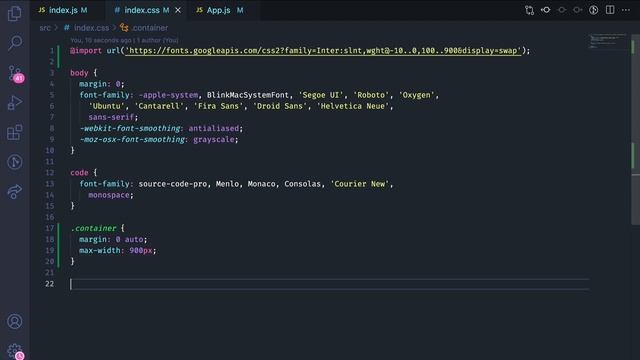Click the 'Helvetica Neue' font name
Image resolution: width=640 pixels, height=360 pixels.
coord(353,106)
